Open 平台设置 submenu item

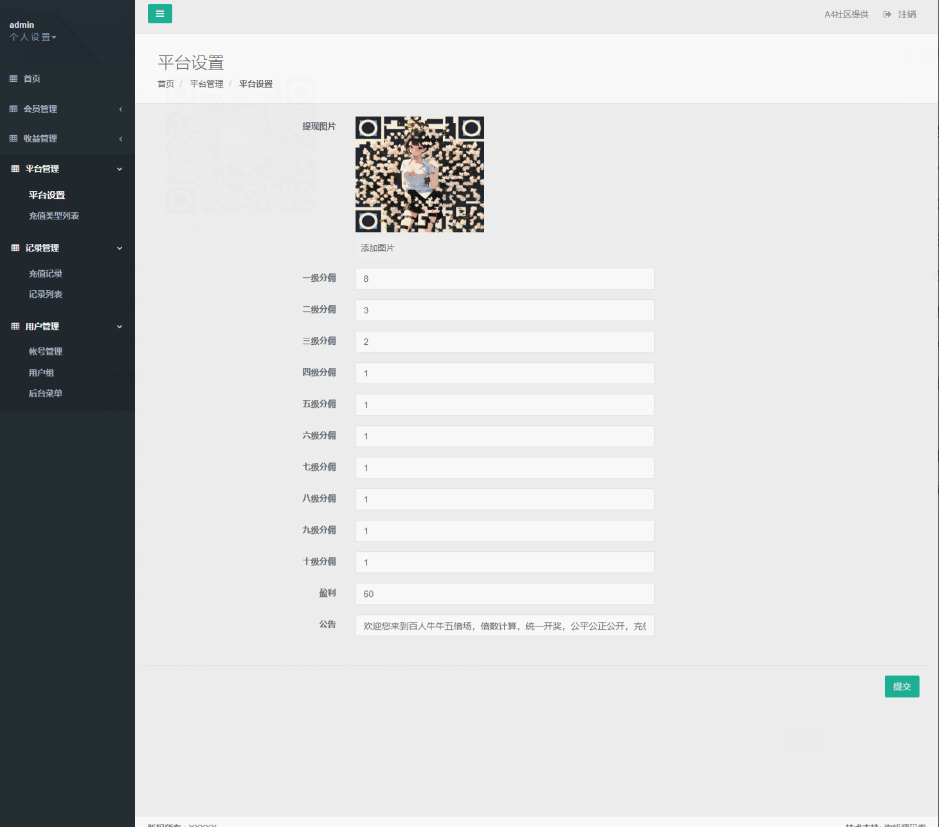point(47,195)
